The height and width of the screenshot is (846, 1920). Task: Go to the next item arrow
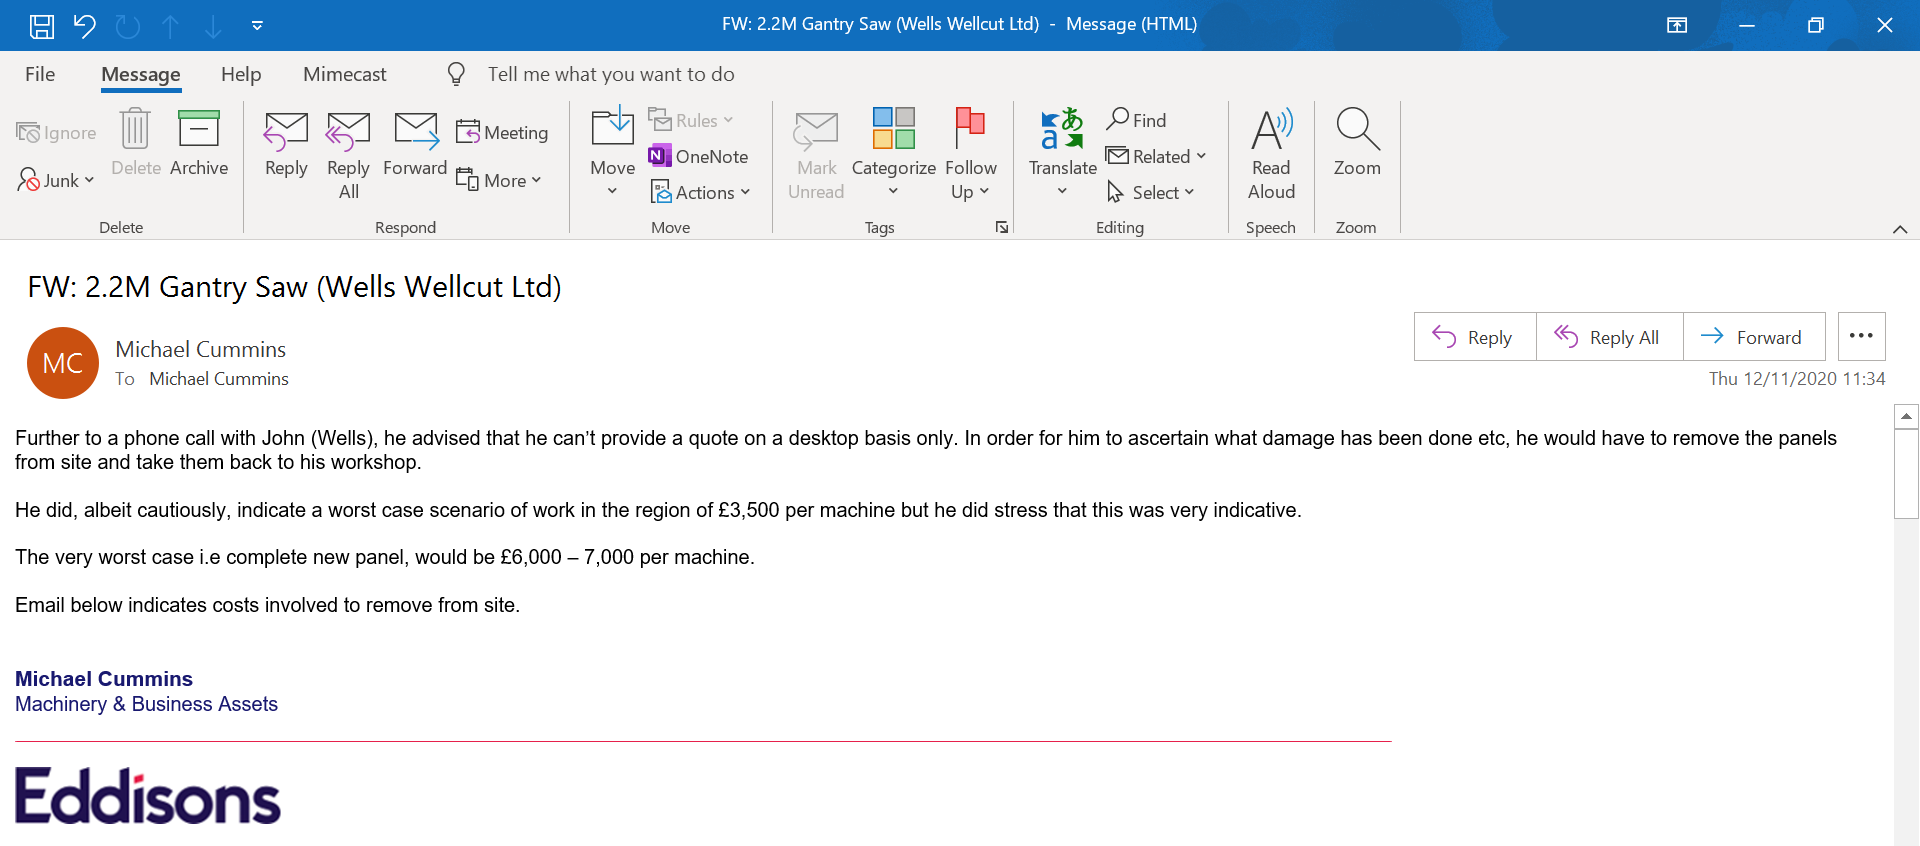pyautogui.click(x=213, y=26)
